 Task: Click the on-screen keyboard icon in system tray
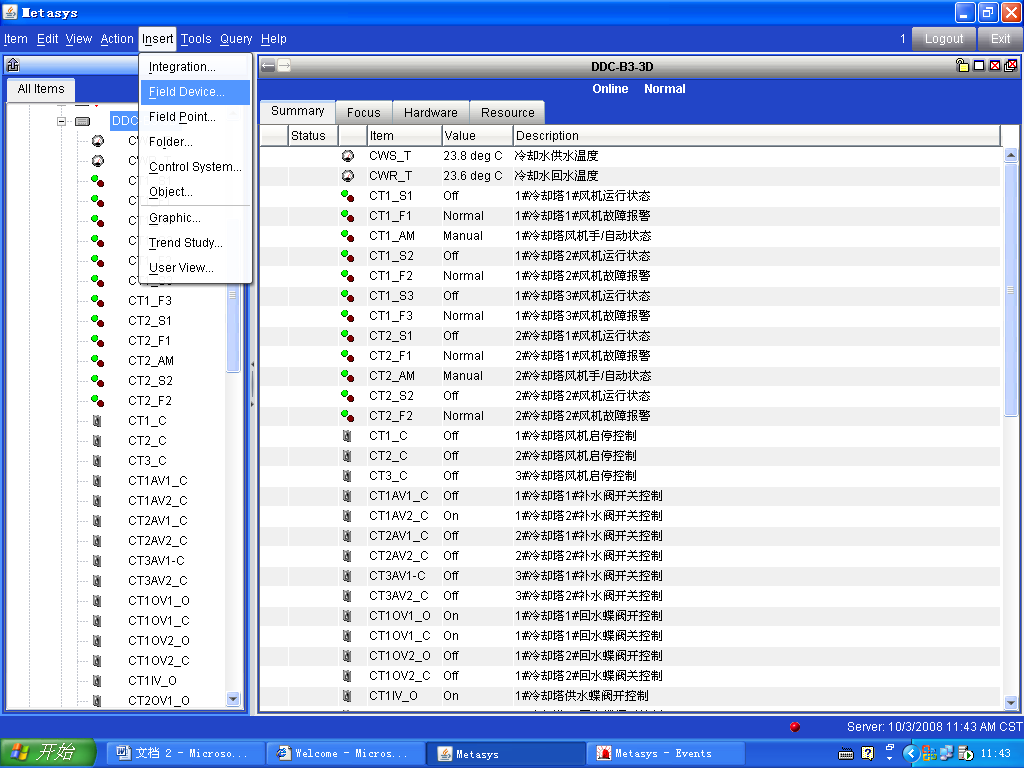846,753
